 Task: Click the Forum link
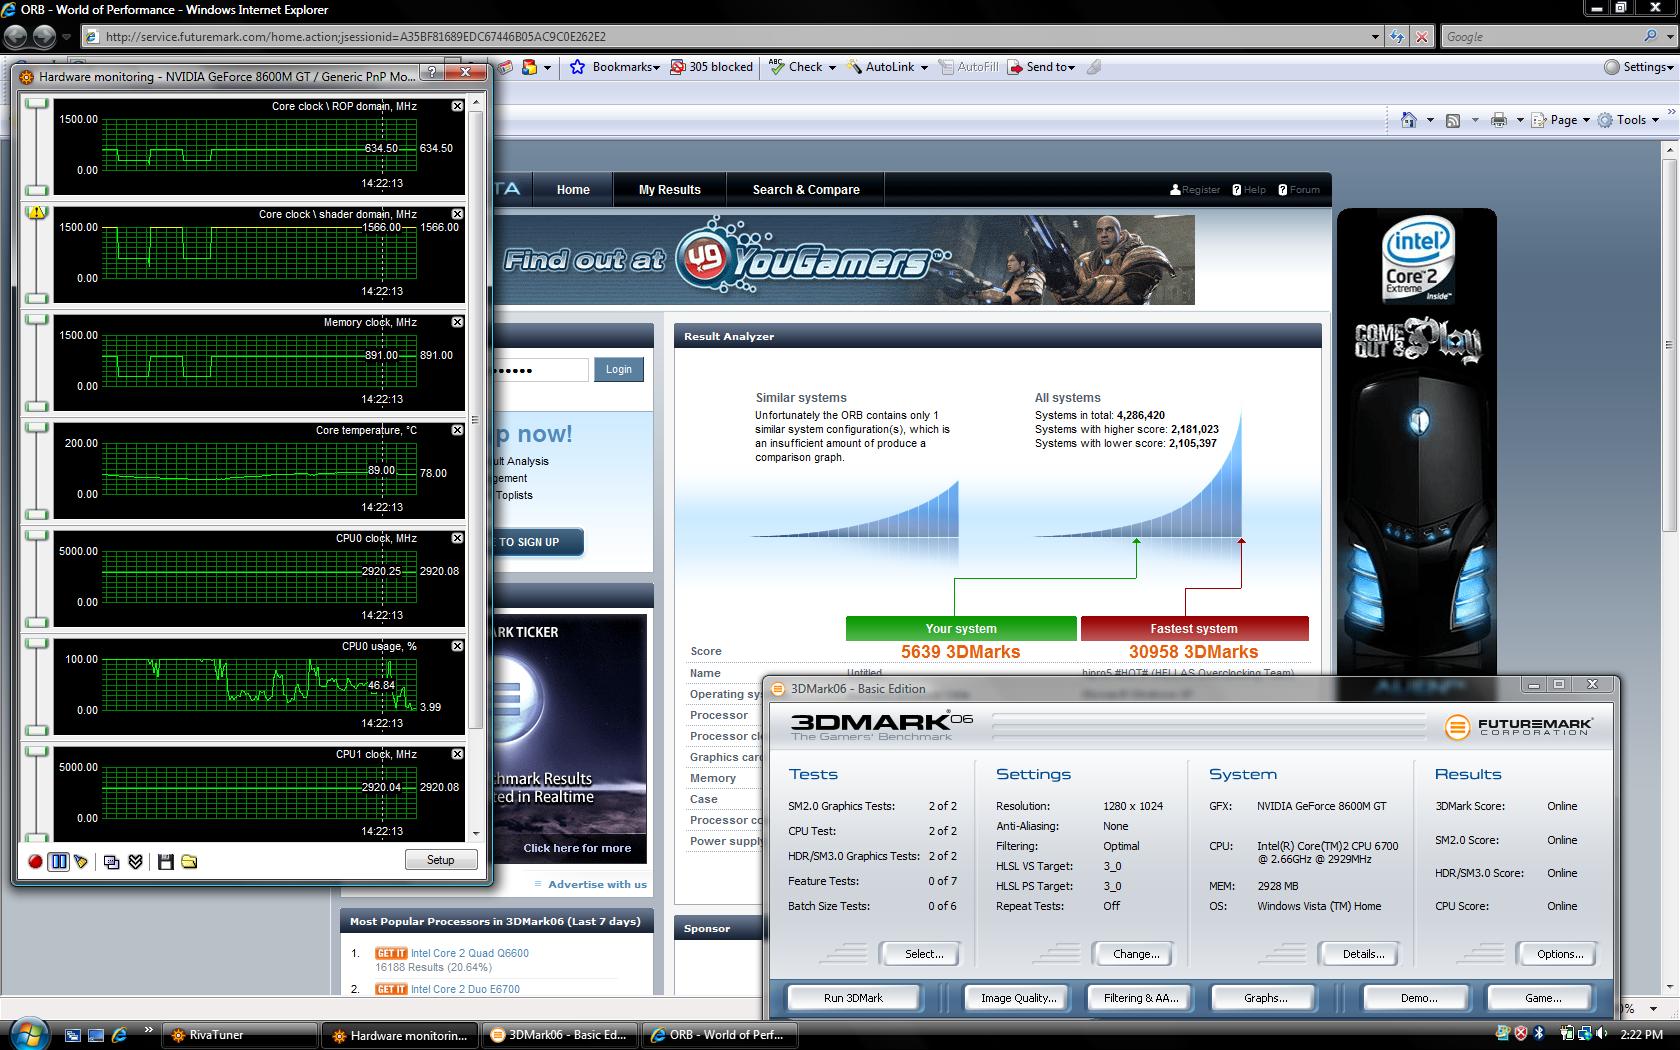pyautogui.click(x=1298, y=189)
